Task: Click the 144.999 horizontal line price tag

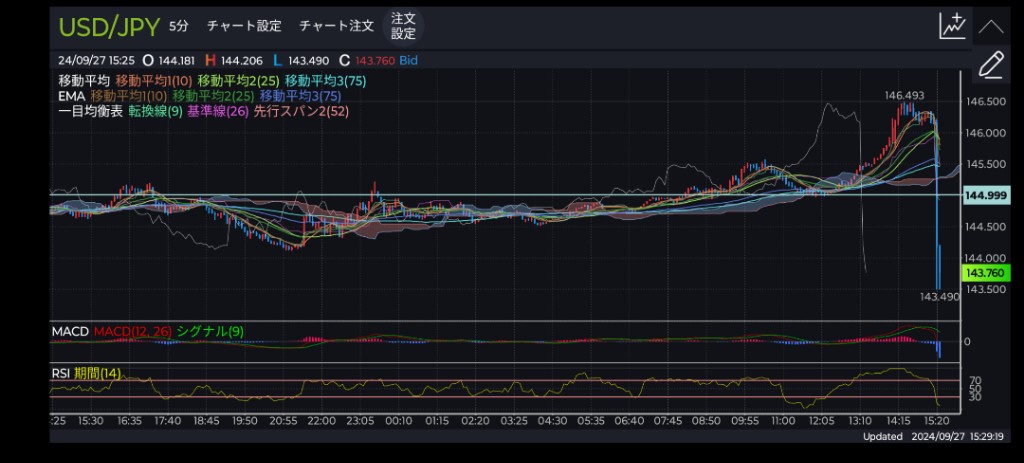Action: tap(984, 196)
